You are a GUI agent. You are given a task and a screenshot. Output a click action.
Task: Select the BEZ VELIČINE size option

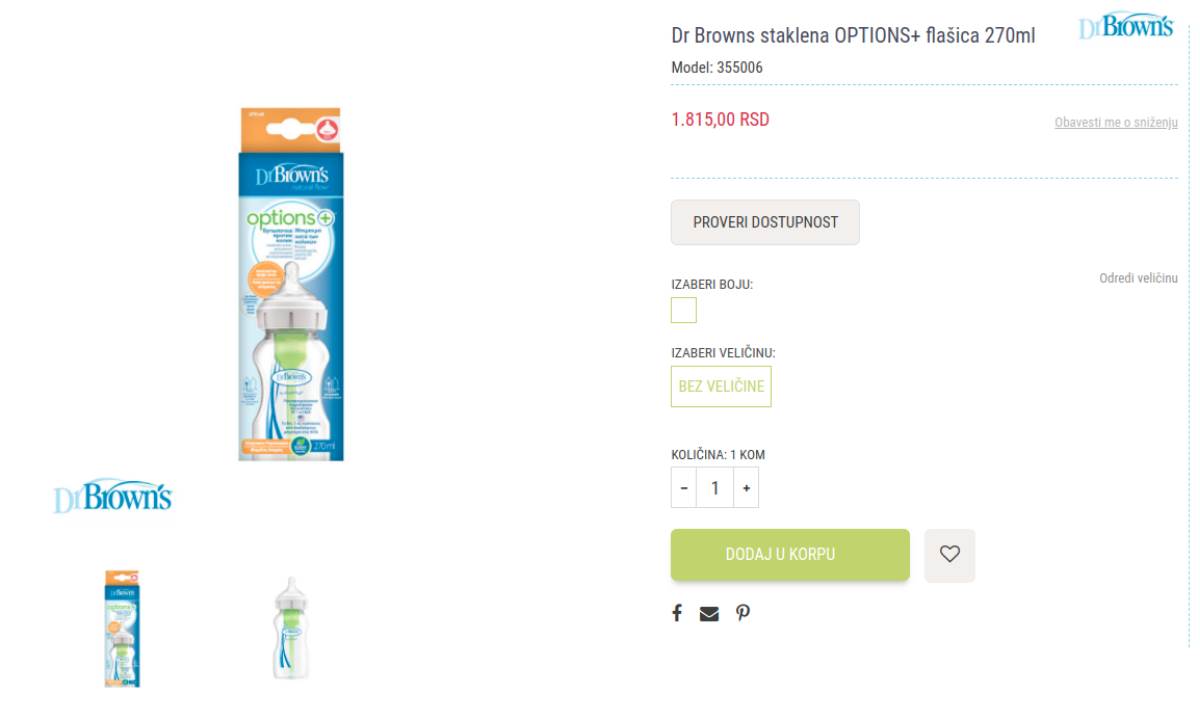tap(721, 386)
